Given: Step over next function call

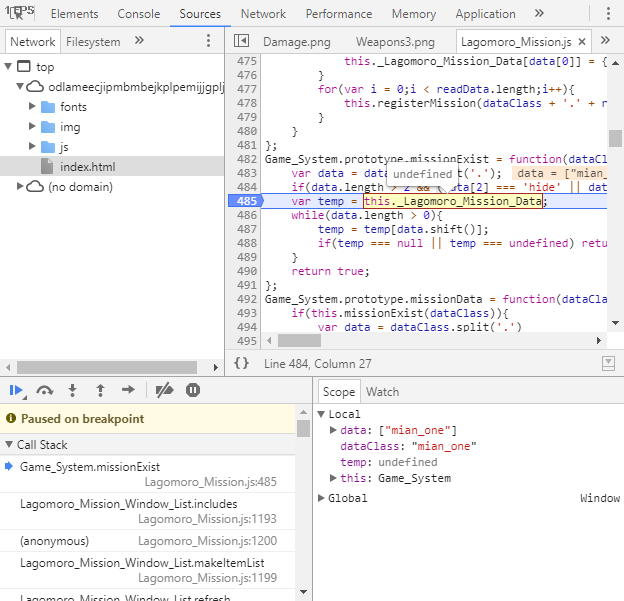Looking at the screenshot, I should pos(45,390).
